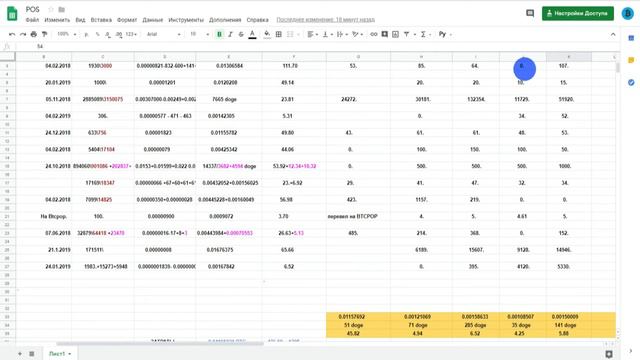Activate the paint format tool

pyautogui.click(x=44, y=34)
